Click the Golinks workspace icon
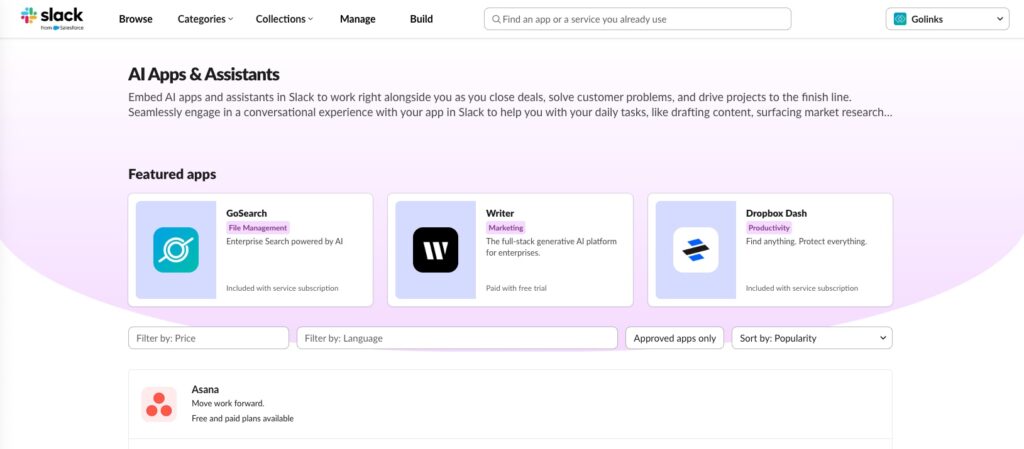The image size is (1024, 449). 900,19
